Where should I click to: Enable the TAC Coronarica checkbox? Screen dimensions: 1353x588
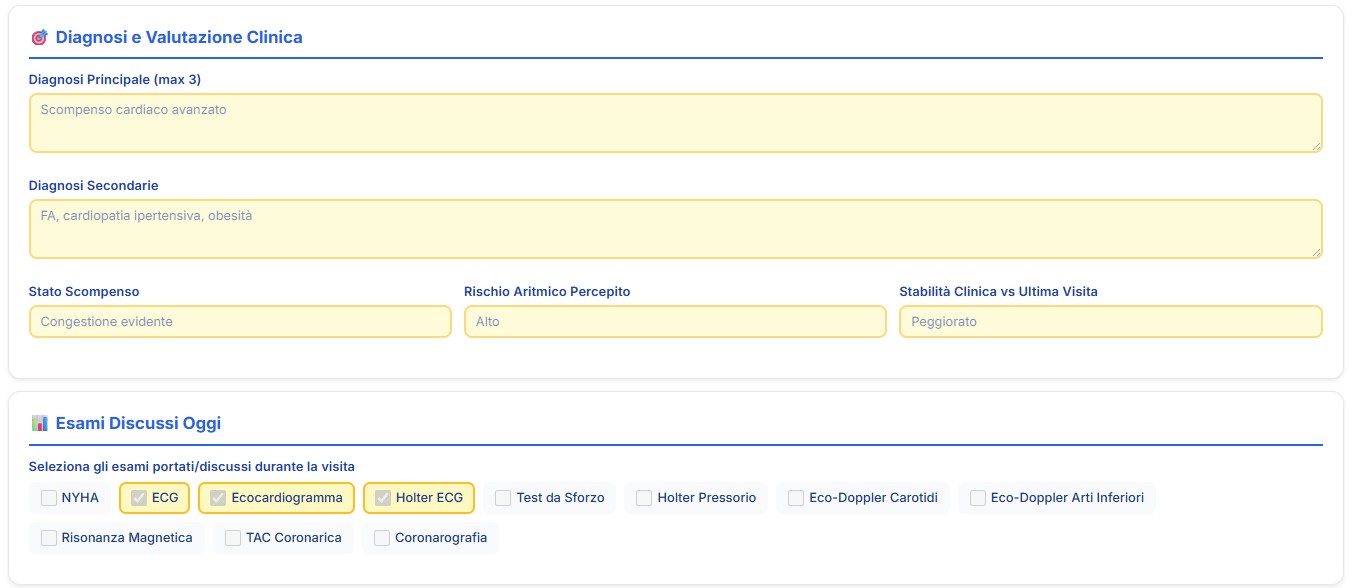tap(233, 538)
